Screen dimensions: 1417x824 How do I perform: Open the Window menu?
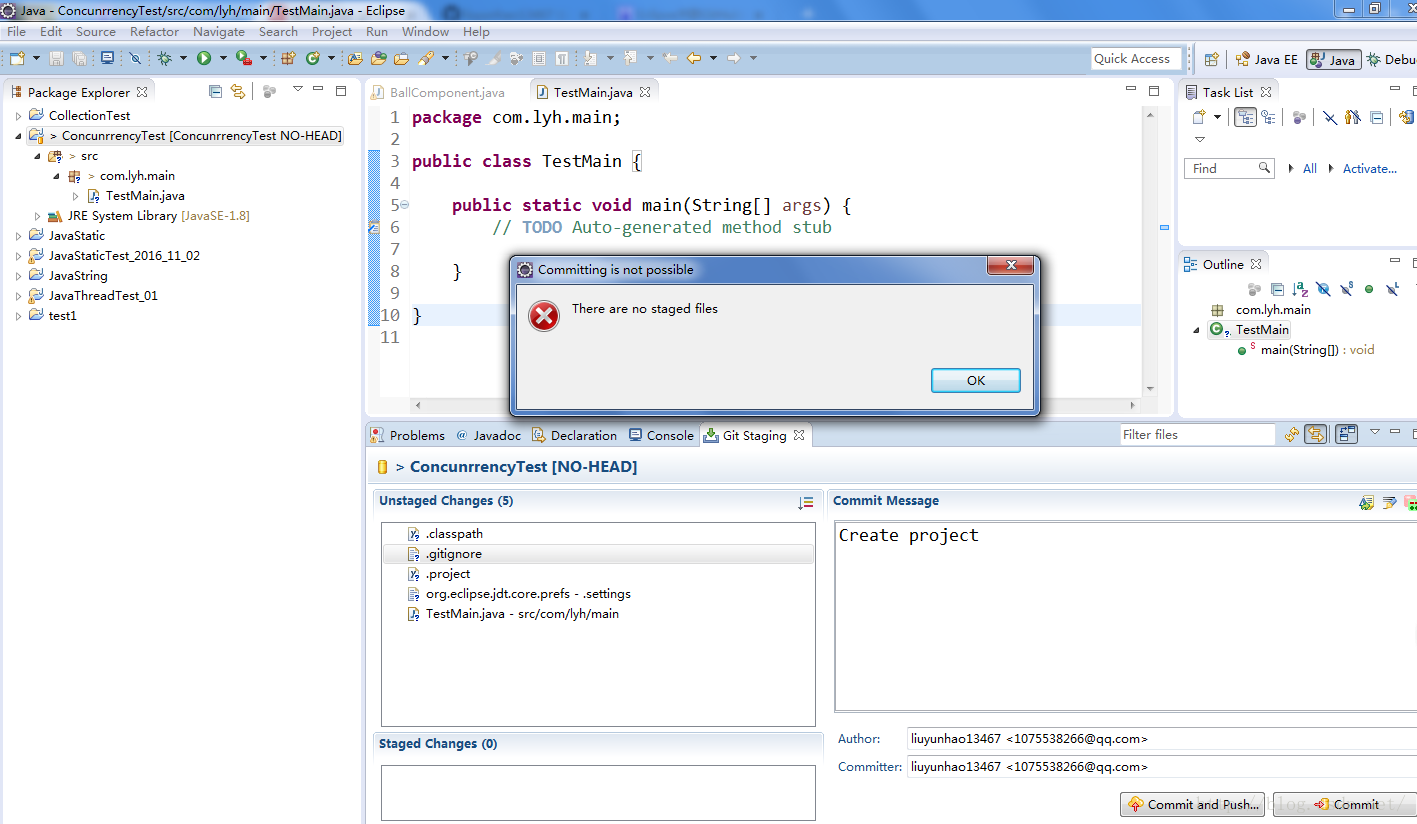[x=425, y=31]
